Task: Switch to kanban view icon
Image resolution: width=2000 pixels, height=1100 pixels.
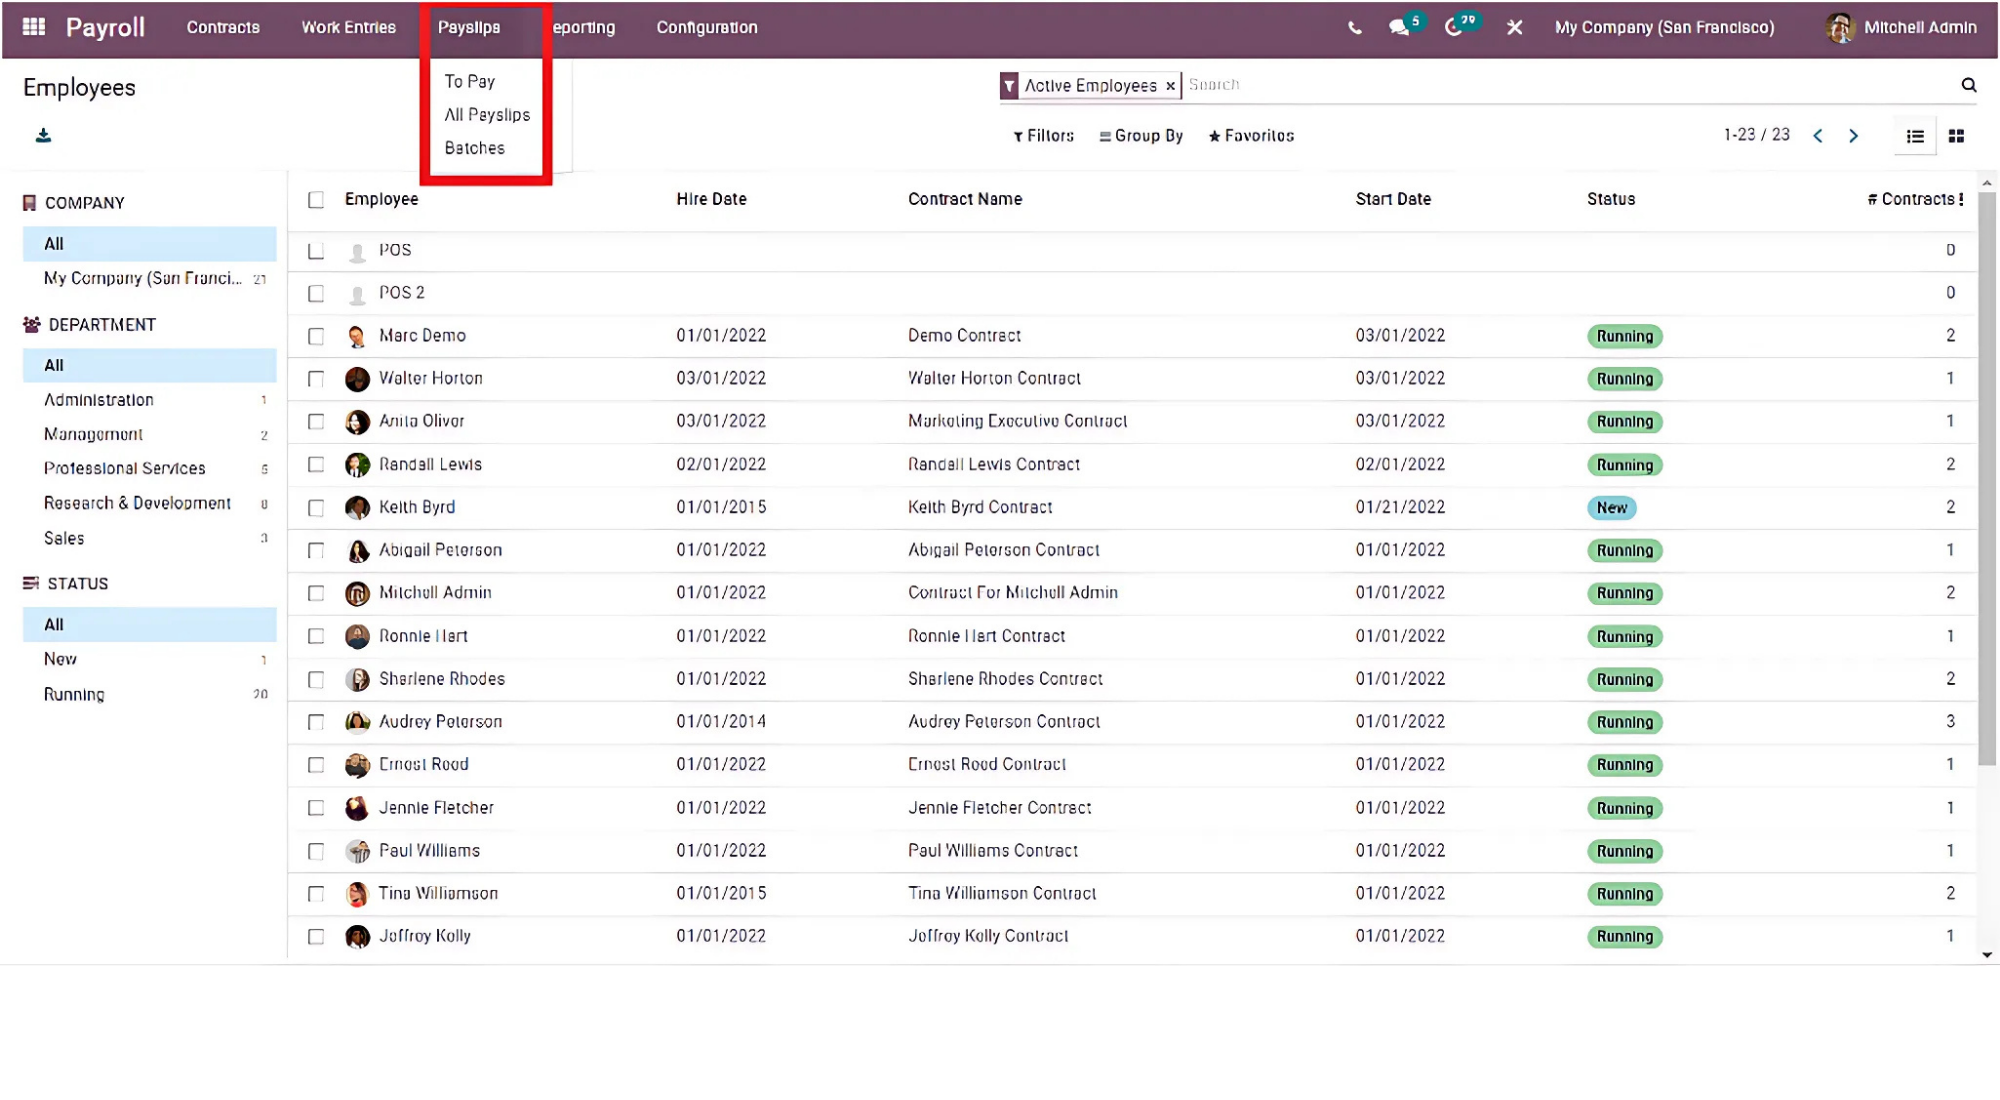Action: tap(1956, 136)
